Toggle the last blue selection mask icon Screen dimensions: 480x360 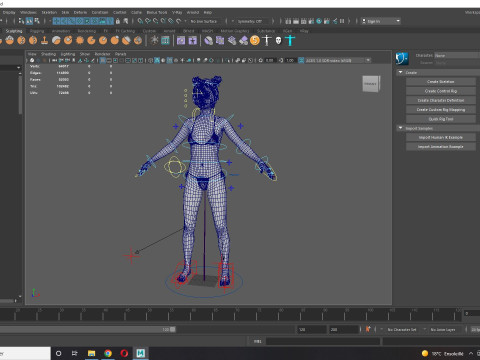point(110,21)
